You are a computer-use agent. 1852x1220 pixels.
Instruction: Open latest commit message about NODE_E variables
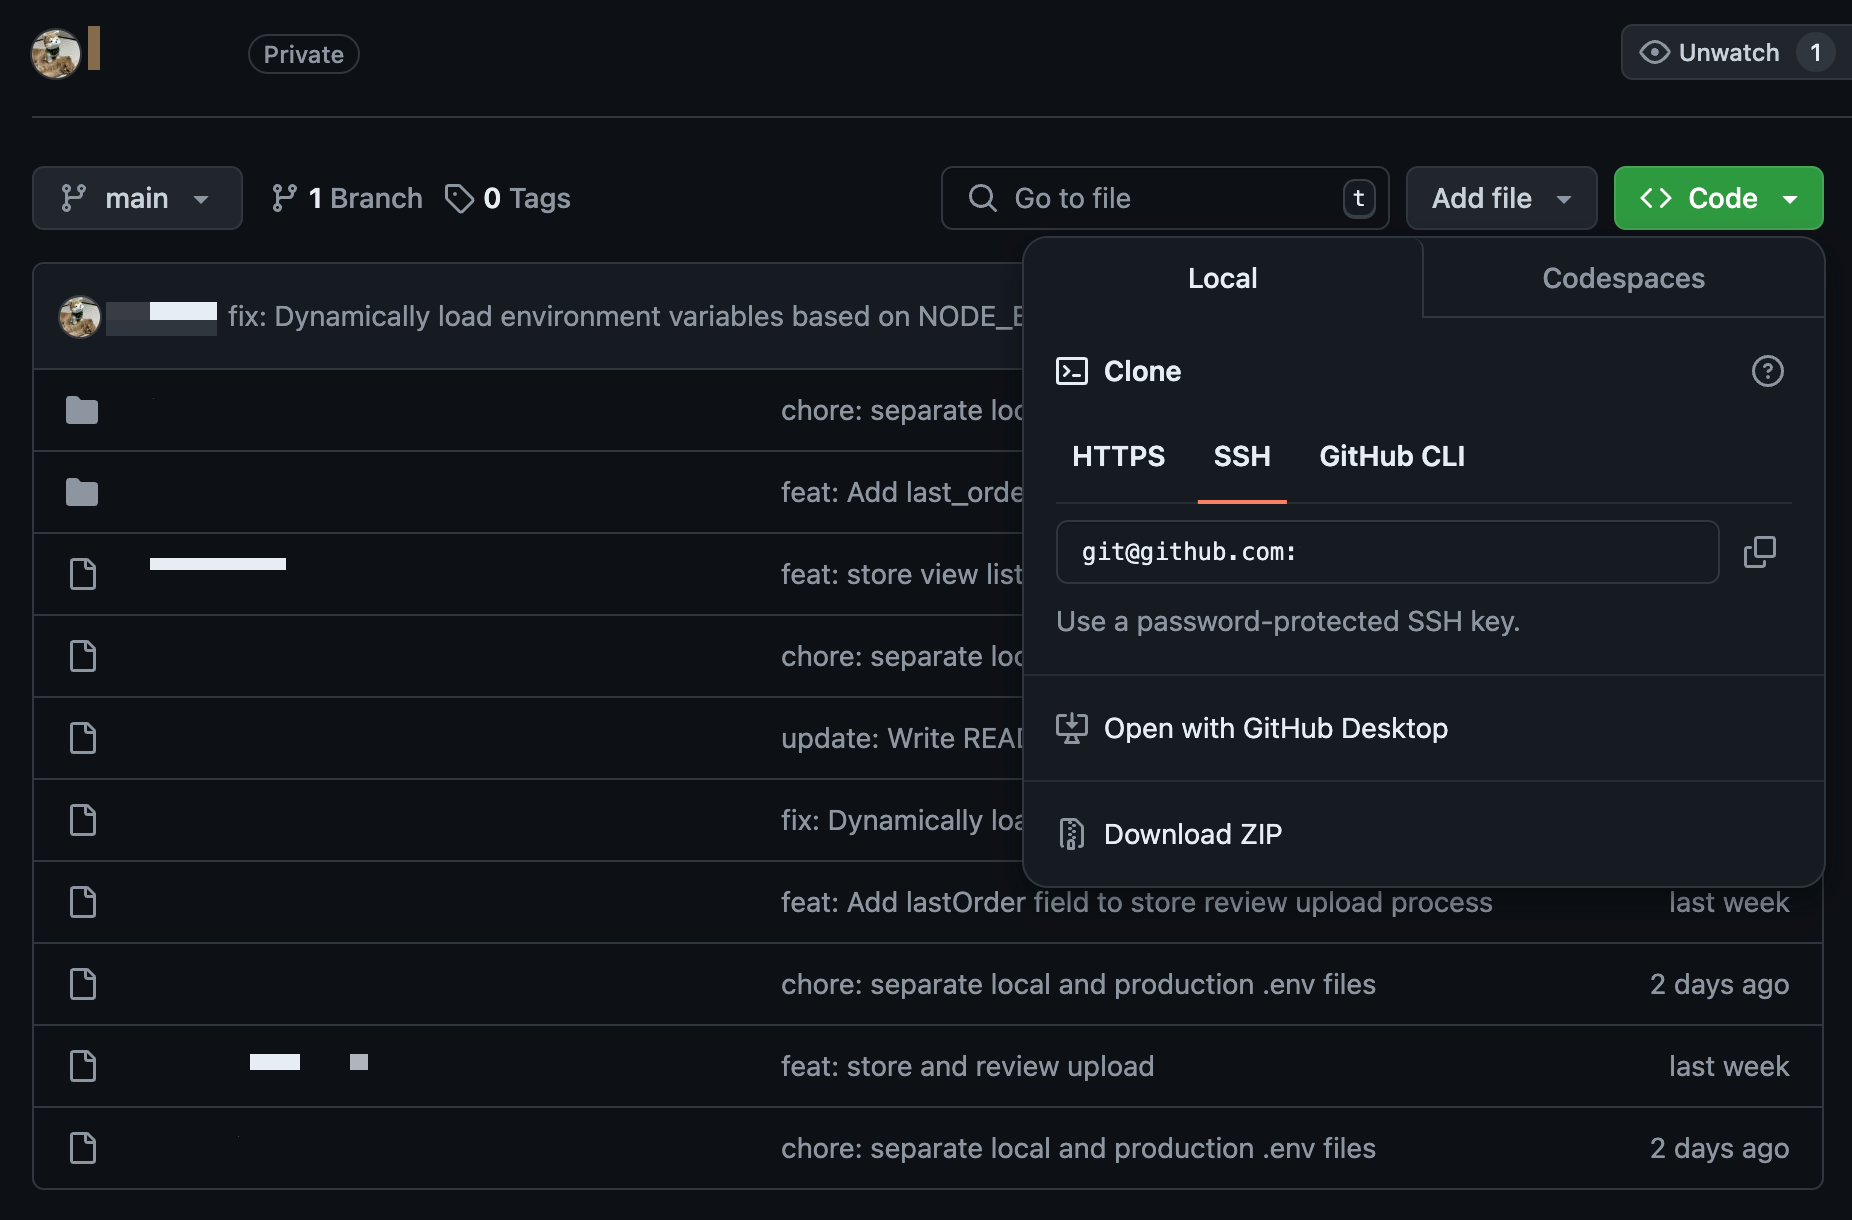[x=625, y=316]
